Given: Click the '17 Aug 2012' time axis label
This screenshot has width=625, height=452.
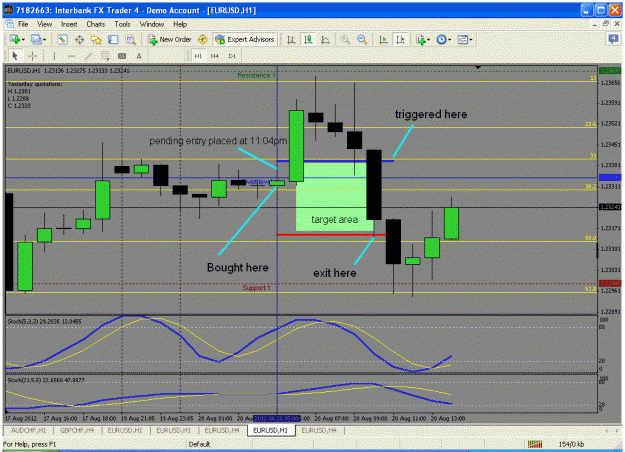Looking at the screenshot, I should pos(20,419).
